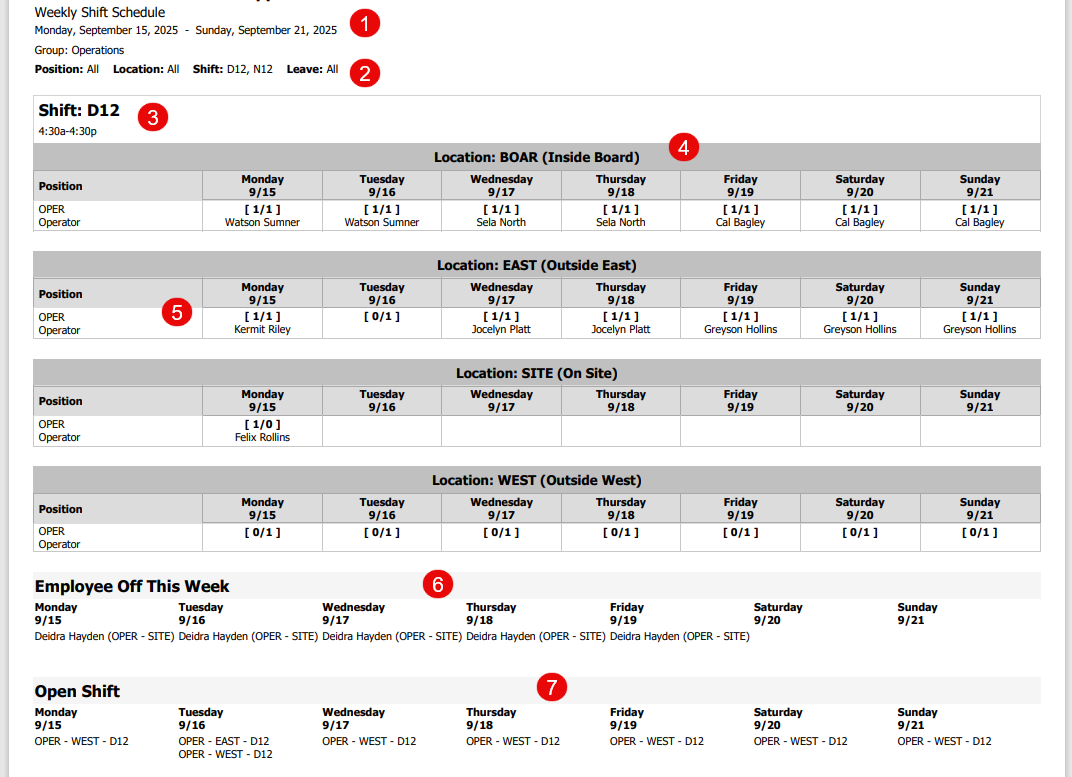Click the "Leave: All" filter text

point(312,69)
